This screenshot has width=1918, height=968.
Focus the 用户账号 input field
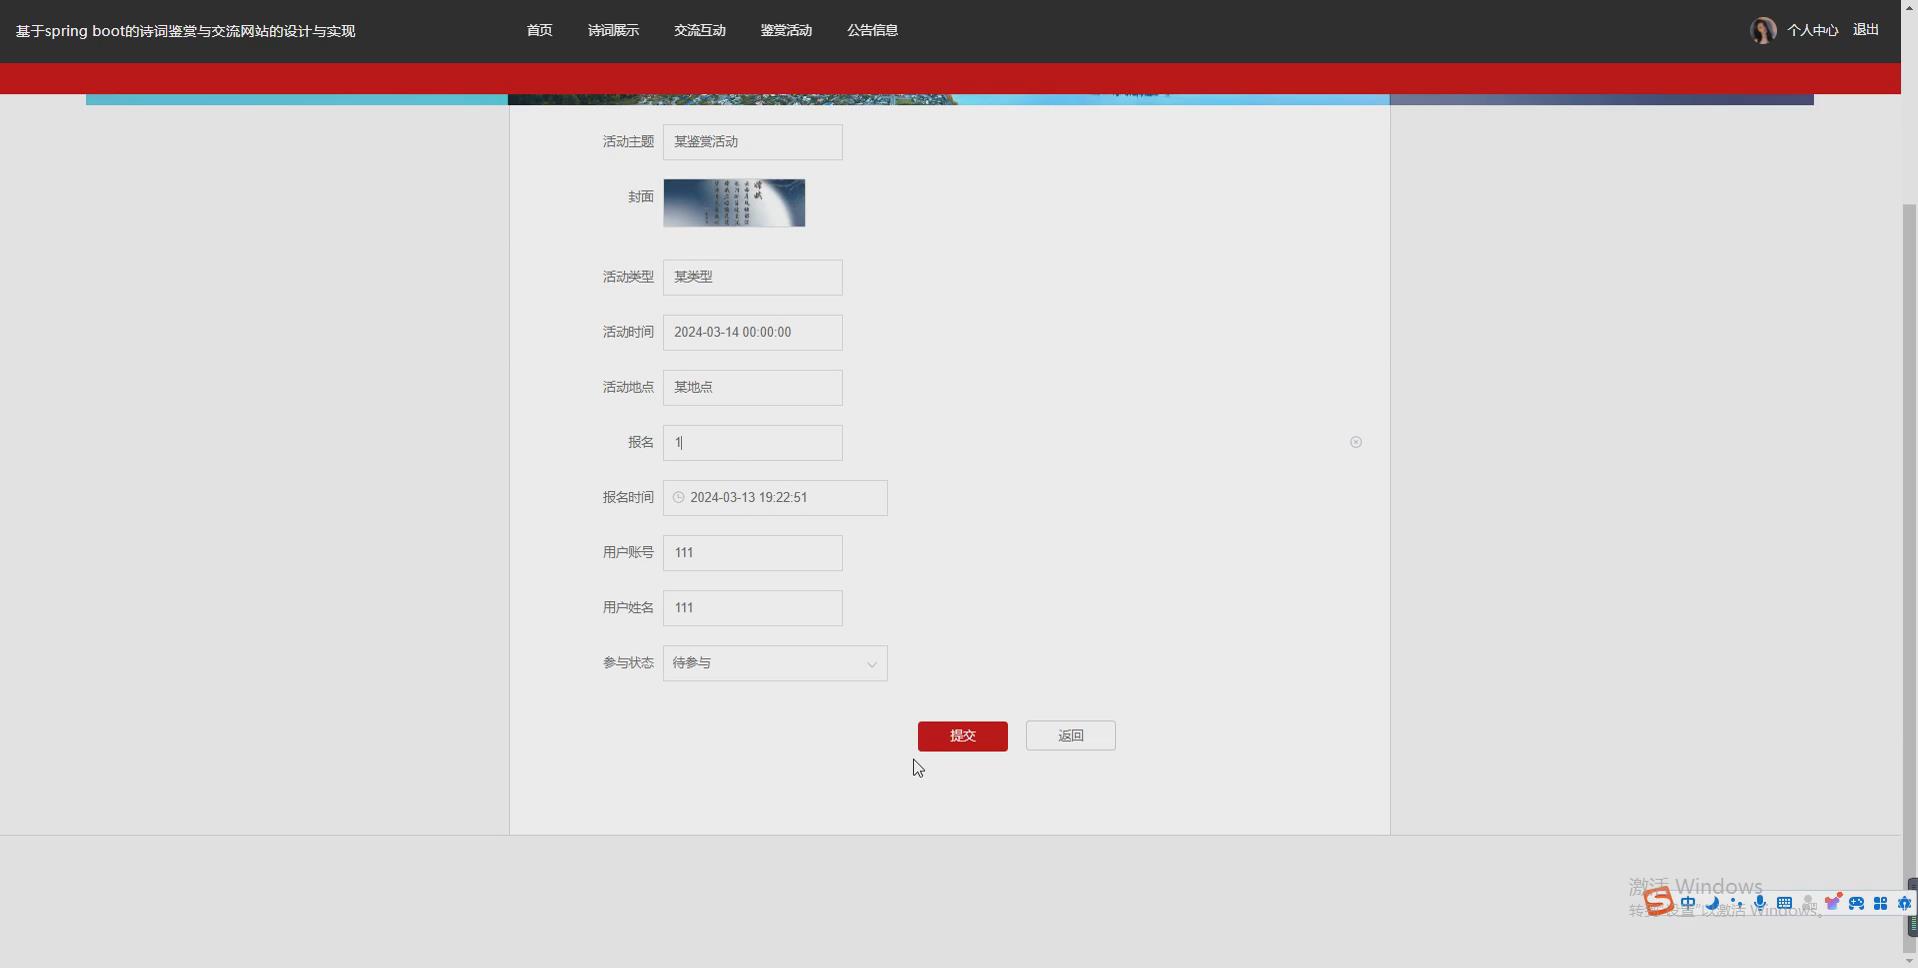point(753,553)
